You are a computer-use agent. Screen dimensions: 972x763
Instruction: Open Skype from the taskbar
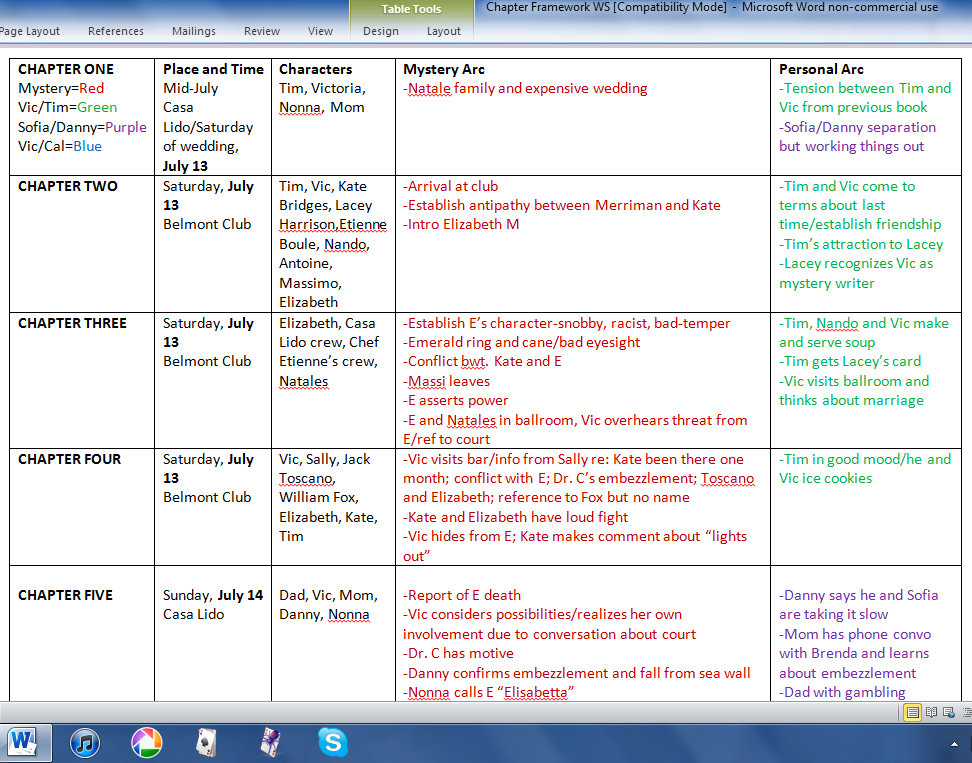point(334,742)
